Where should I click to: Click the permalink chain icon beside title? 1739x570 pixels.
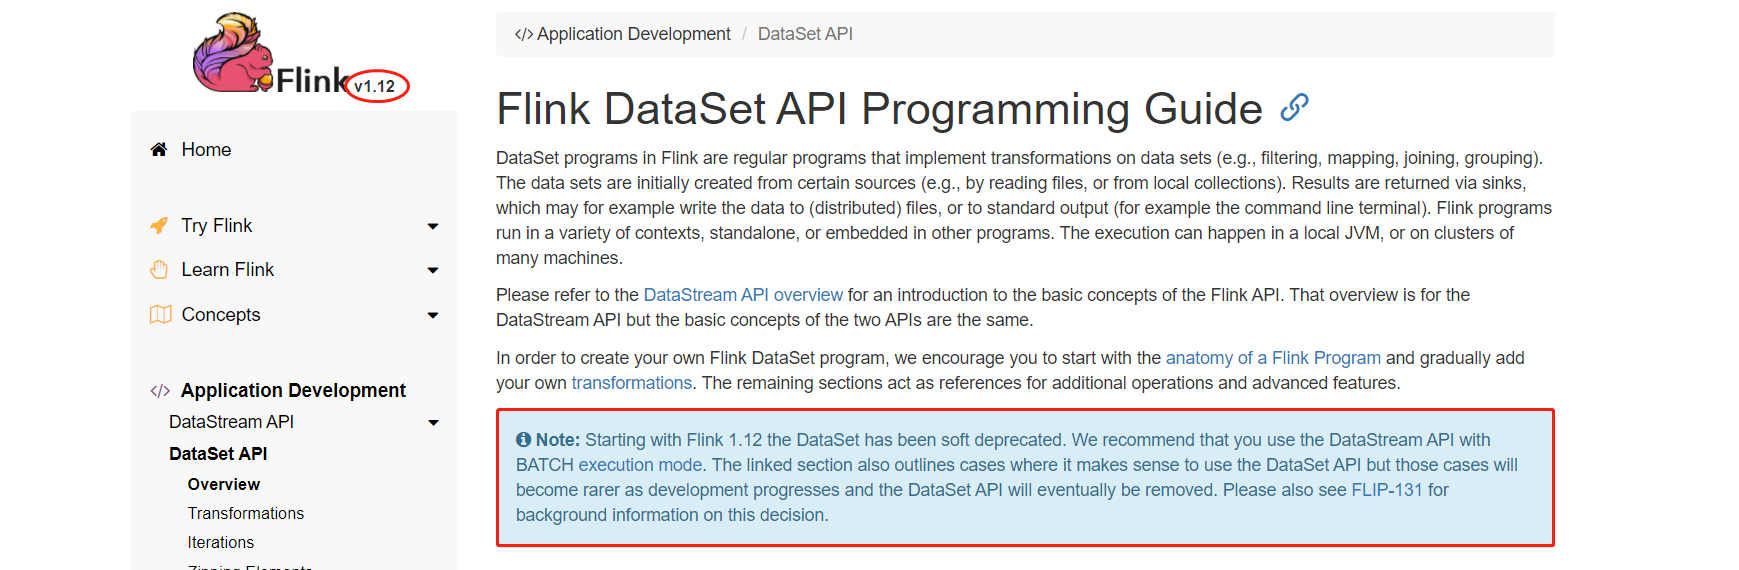tap(1294, 107)
